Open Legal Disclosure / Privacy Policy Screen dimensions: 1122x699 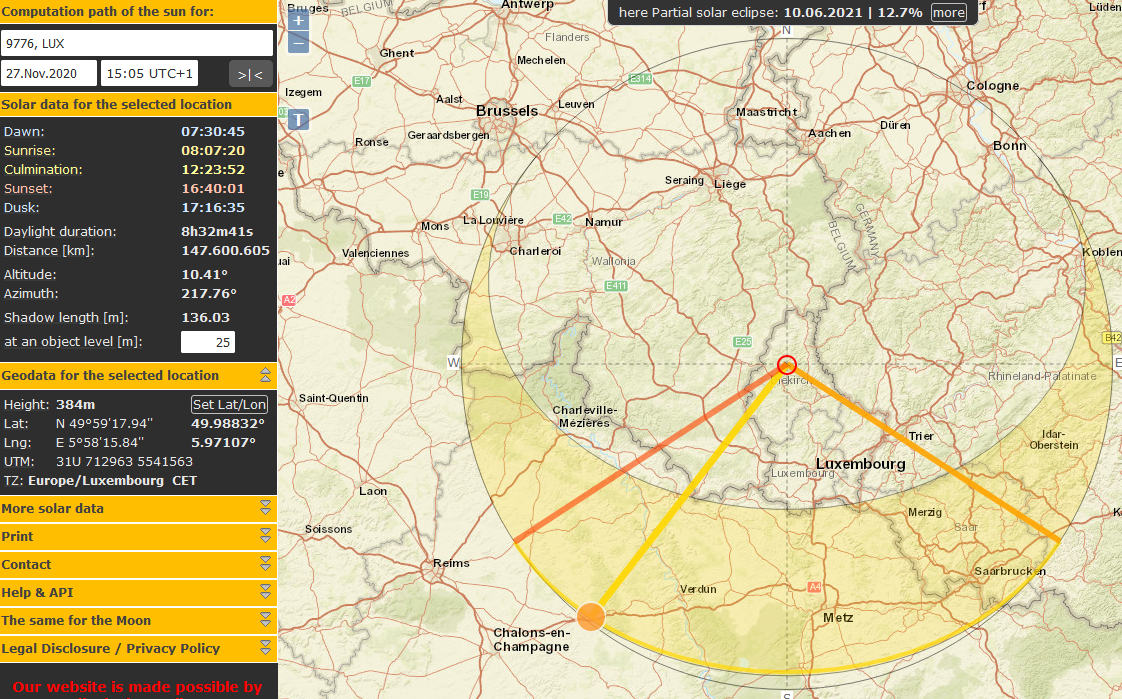click(138, 648)
